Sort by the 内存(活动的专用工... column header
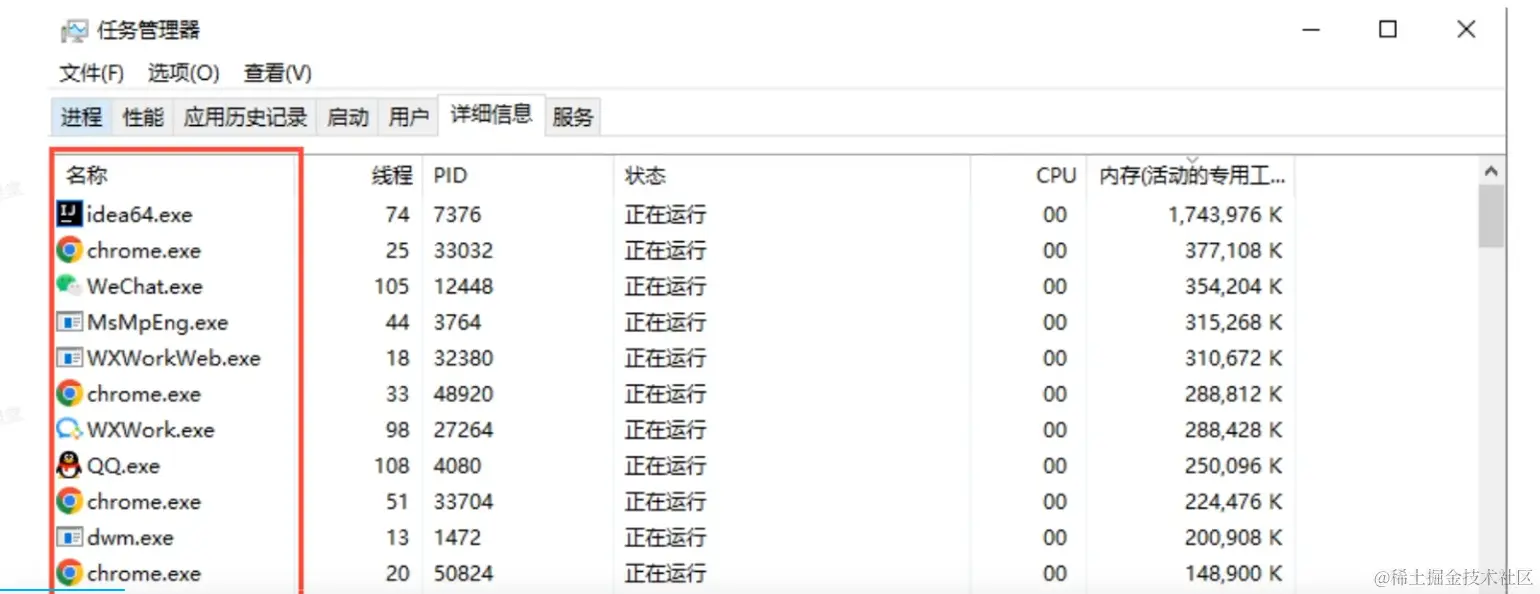Image resolution: width=1540 pixels, height=594 pixels. click(1191, 175)
